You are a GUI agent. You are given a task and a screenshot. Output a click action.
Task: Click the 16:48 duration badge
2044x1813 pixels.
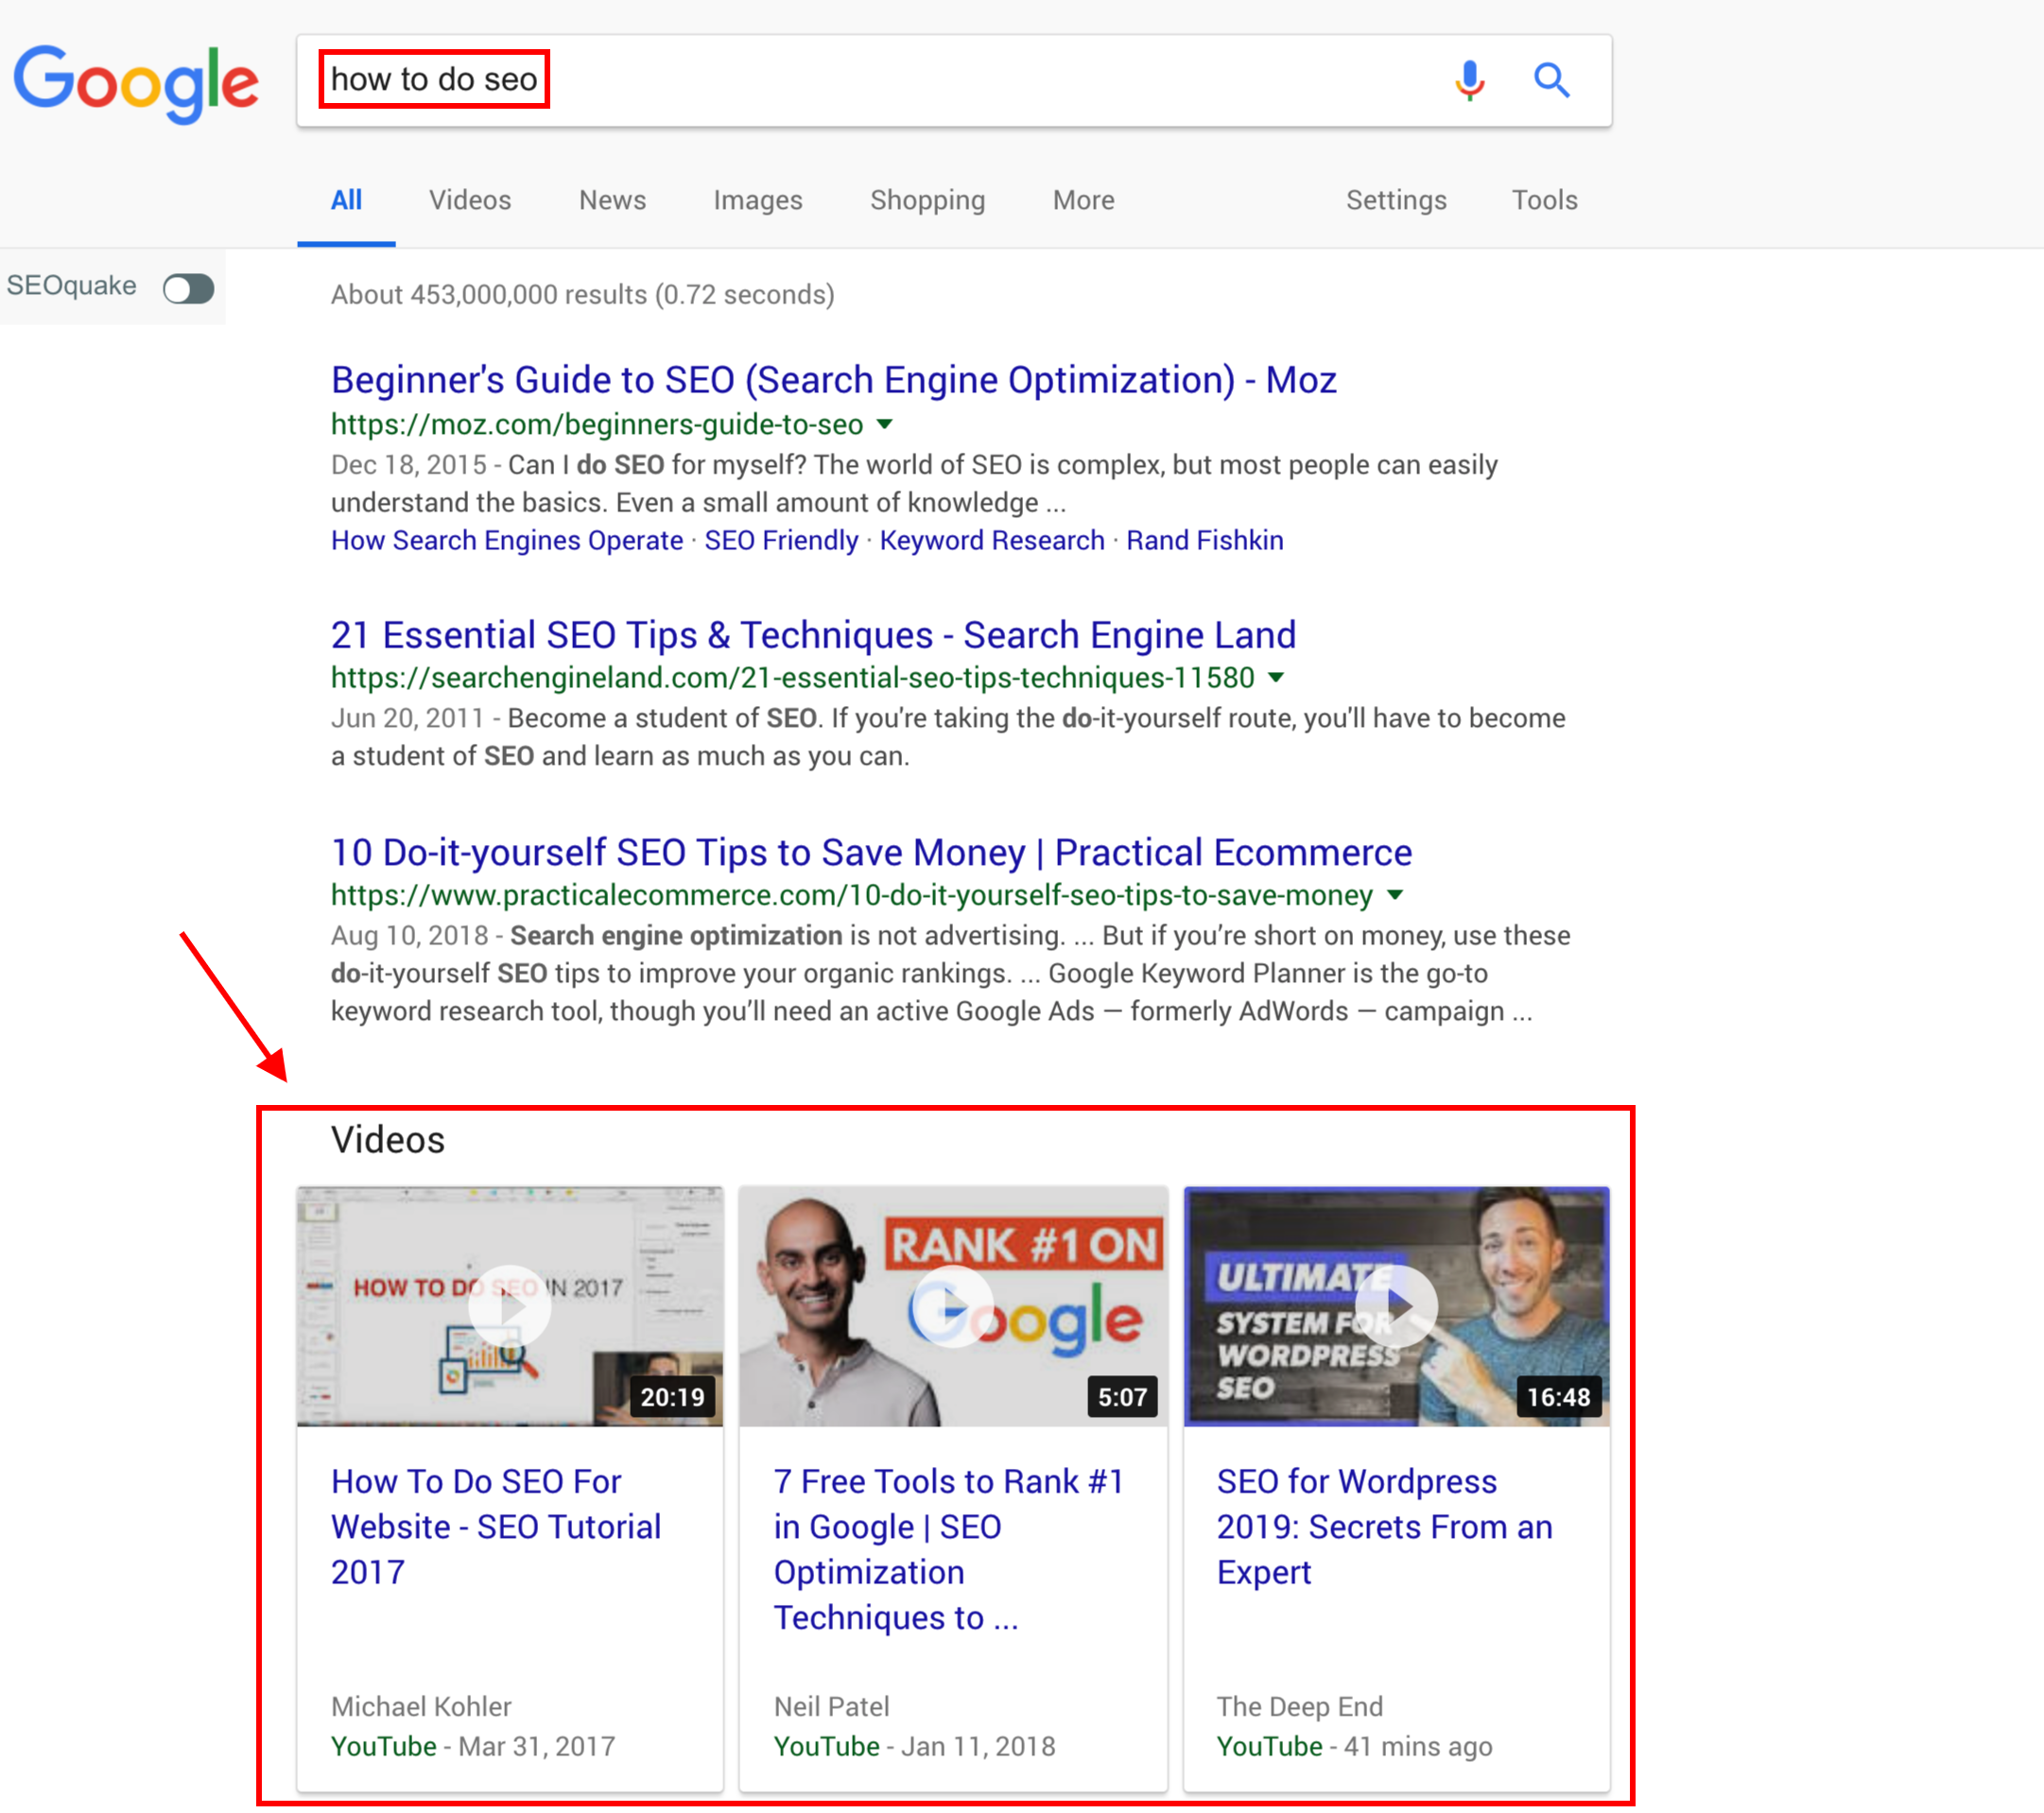[x=1558, y=1397]
